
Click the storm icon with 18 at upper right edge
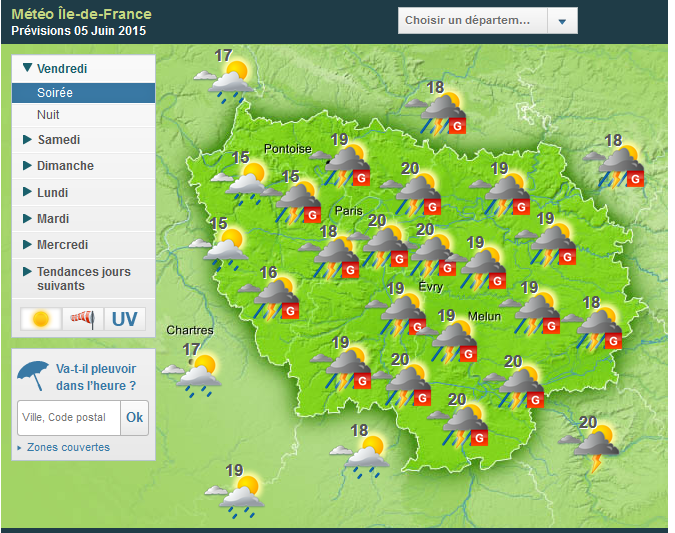[x=613, y=167]
